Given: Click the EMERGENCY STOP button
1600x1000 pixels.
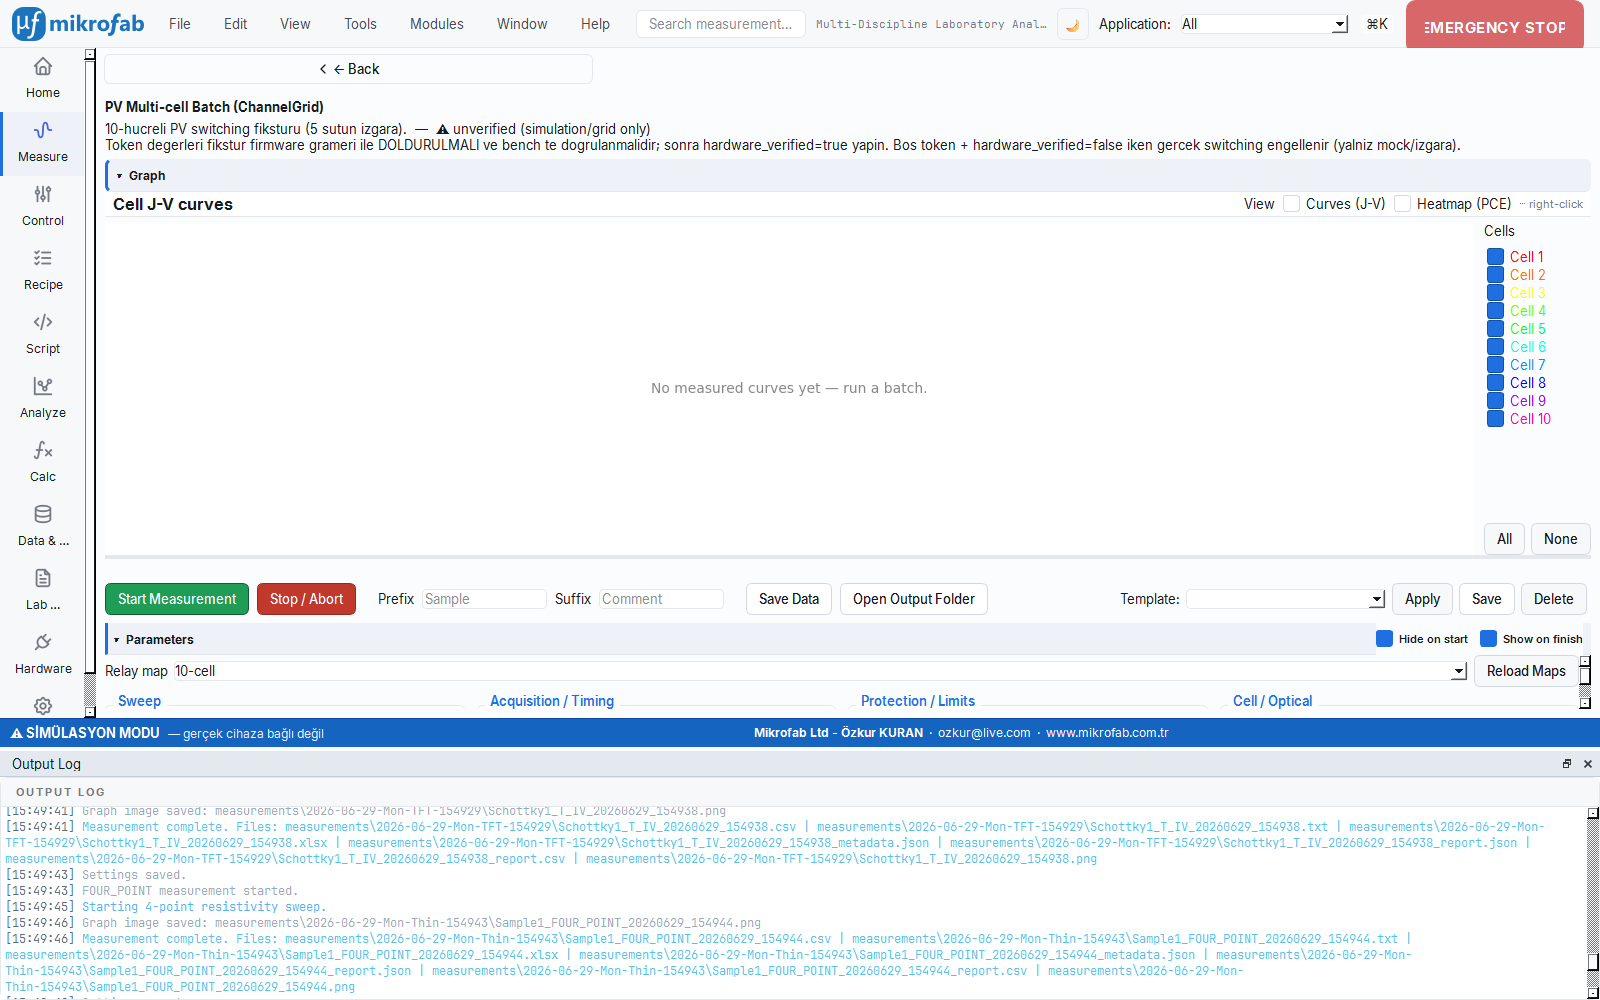Looking at the screenshot, I should point(1495,24).
